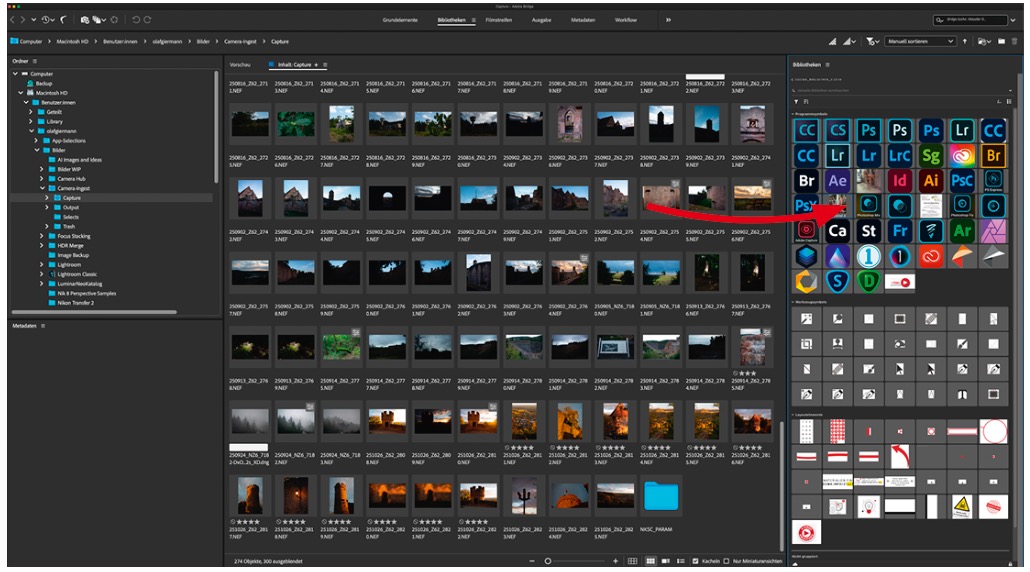Click the thumbnail size slider
Viewport: 1030px width, 572px height.
pos(548,561)
